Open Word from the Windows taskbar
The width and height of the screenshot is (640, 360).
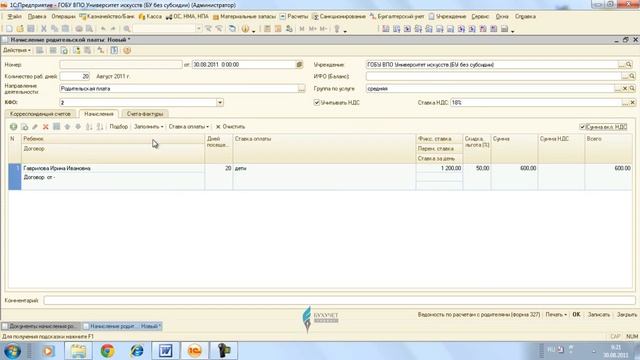(x=165, y=351)
